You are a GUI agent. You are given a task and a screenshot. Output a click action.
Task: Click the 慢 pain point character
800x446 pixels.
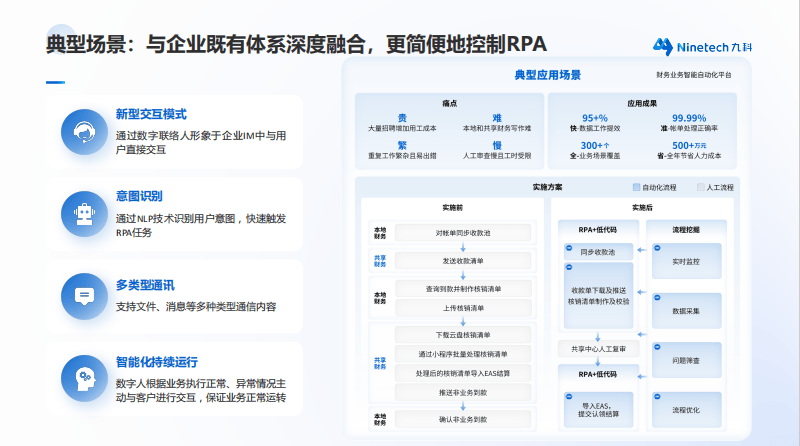click(x=497, y=145)
